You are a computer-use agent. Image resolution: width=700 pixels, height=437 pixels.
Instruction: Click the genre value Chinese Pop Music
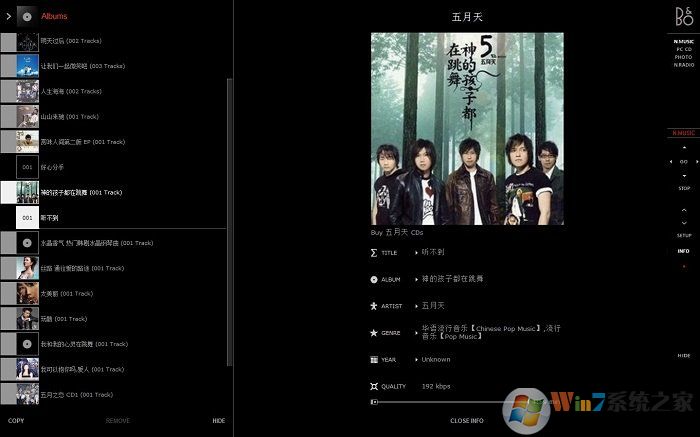coord(491,333)
